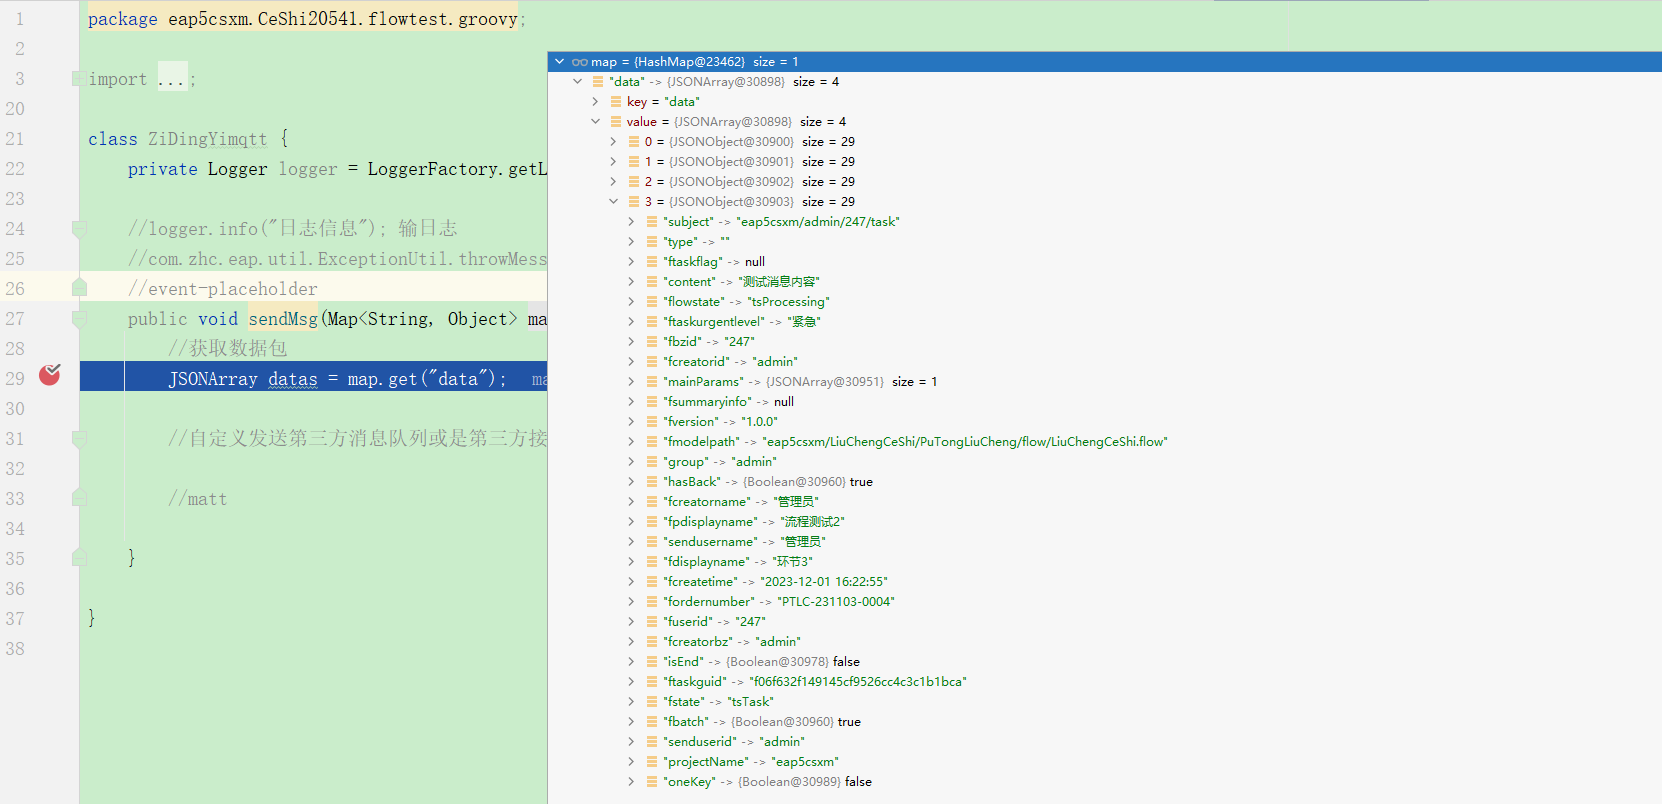This screenshot has width=1662, height=804.
Task: Click the watch glasses icon beside map
Action: point(579,62)
